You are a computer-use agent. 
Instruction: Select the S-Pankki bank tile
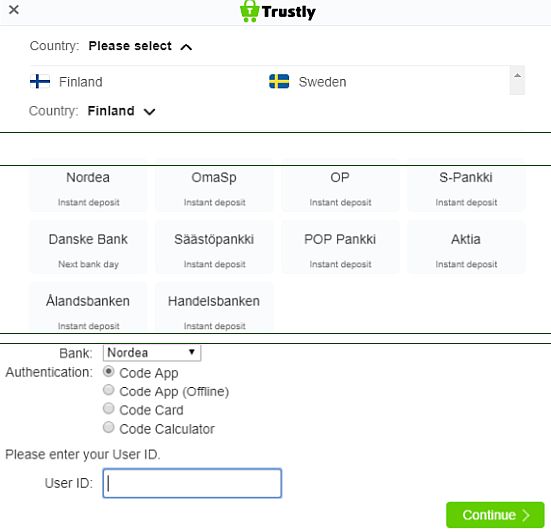[x=466, y=186]
